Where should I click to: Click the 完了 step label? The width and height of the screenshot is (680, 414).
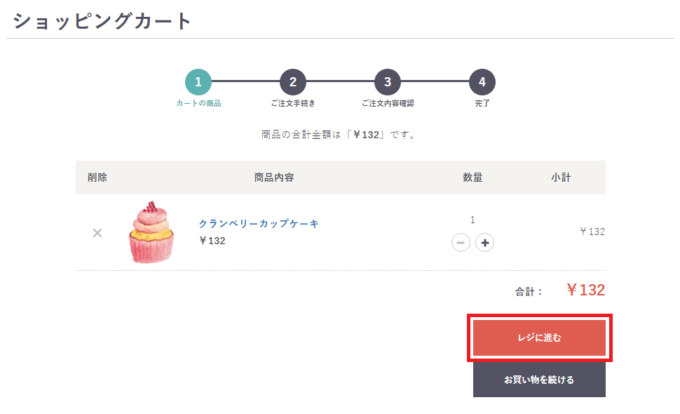[x=482, y=103]
